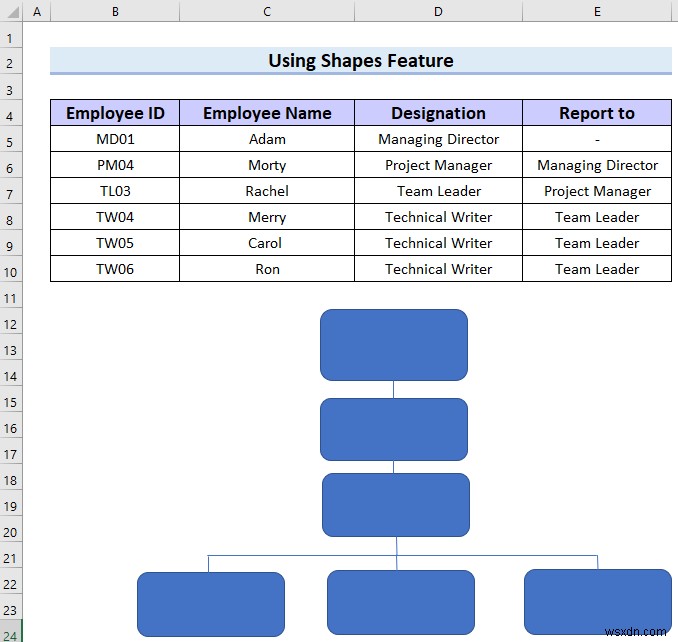Image resolution: width=678 pixels, height=642 pixels.
Task: Select the MD01 cell
Action: [115, 139]
